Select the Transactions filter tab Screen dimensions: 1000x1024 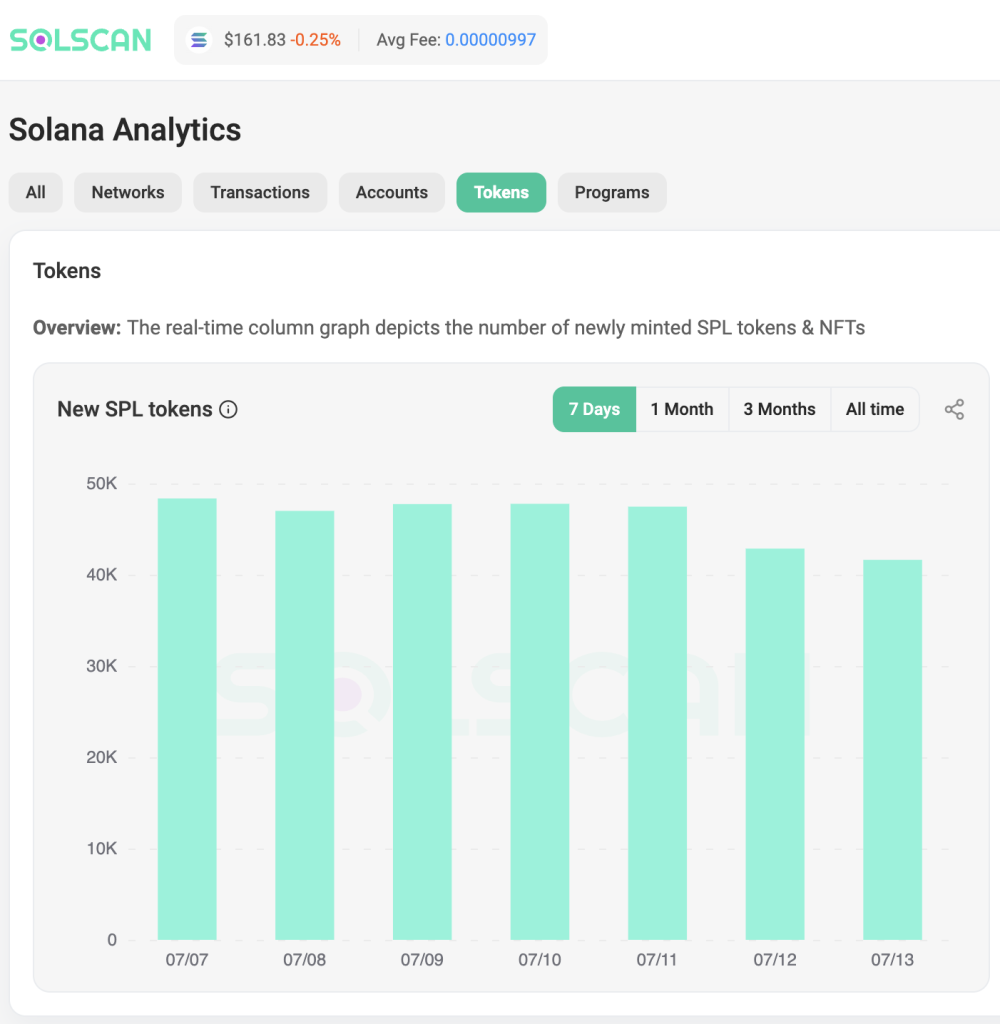pos(260,192)
